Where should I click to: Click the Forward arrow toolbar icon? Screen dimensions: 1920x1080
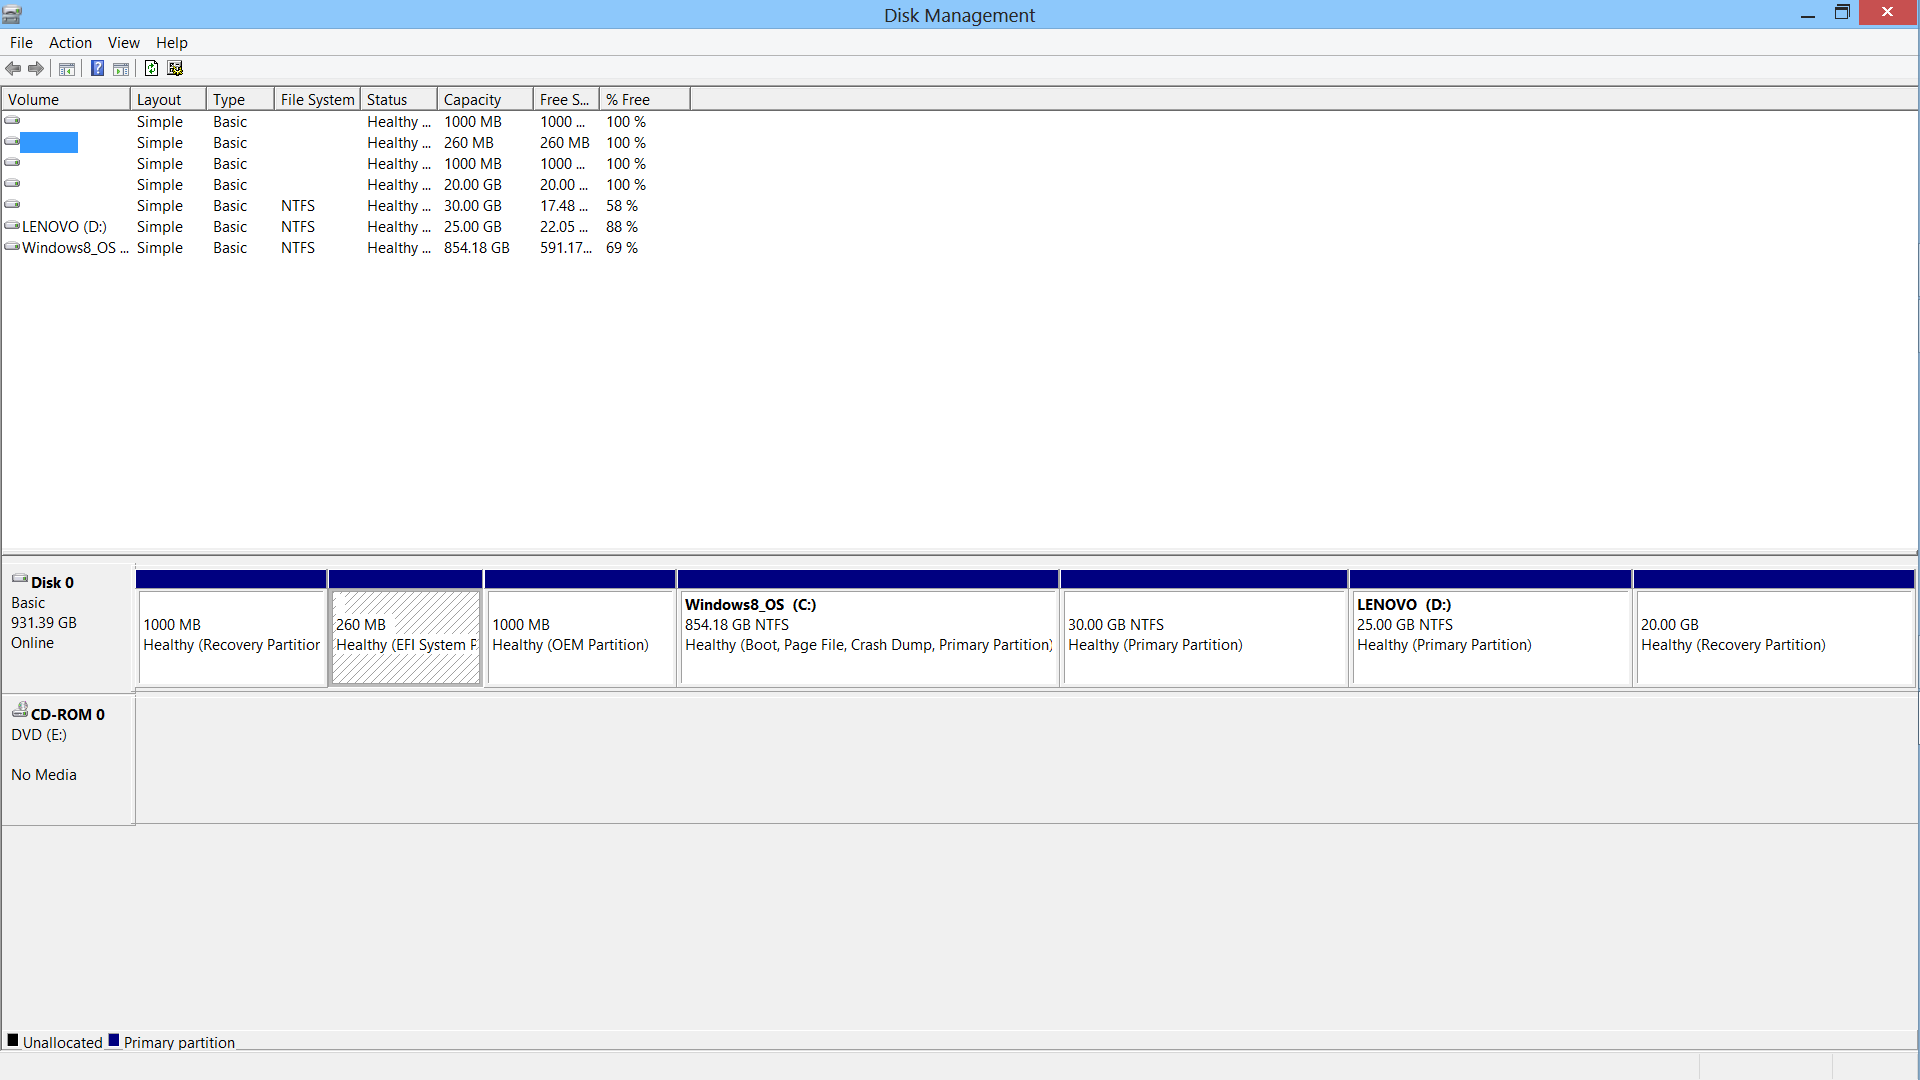click(x=36, y=69)
